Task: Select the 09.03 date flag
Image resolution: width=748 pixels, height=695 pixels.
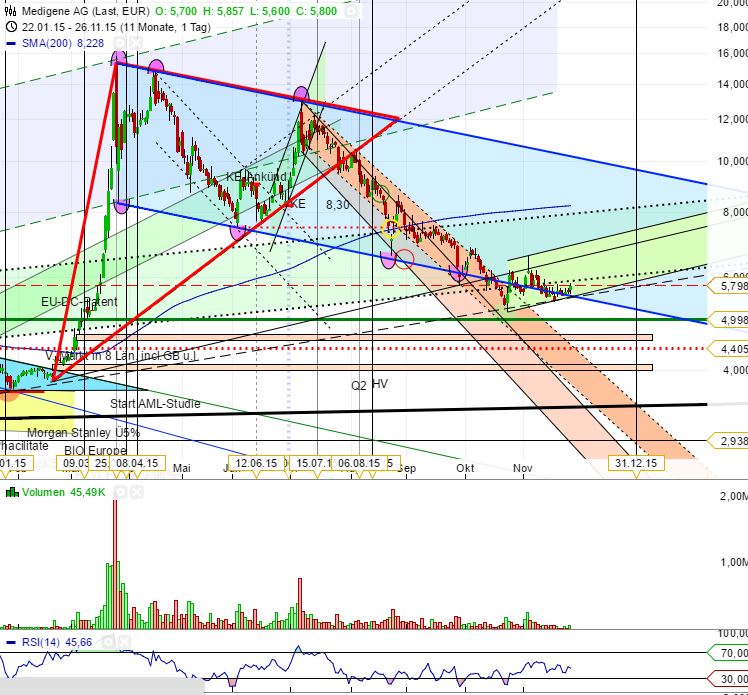Action: 76,463
